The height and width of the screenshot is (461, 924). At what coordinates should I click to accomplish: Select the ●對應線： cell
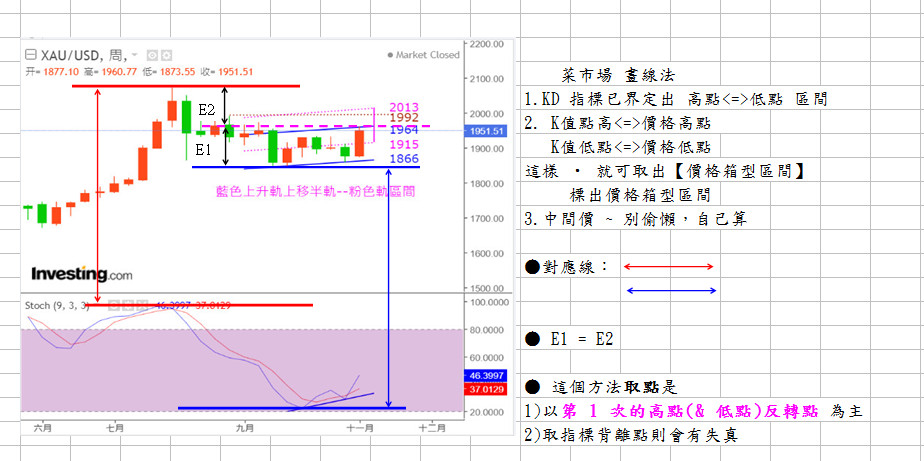point(567,266)
